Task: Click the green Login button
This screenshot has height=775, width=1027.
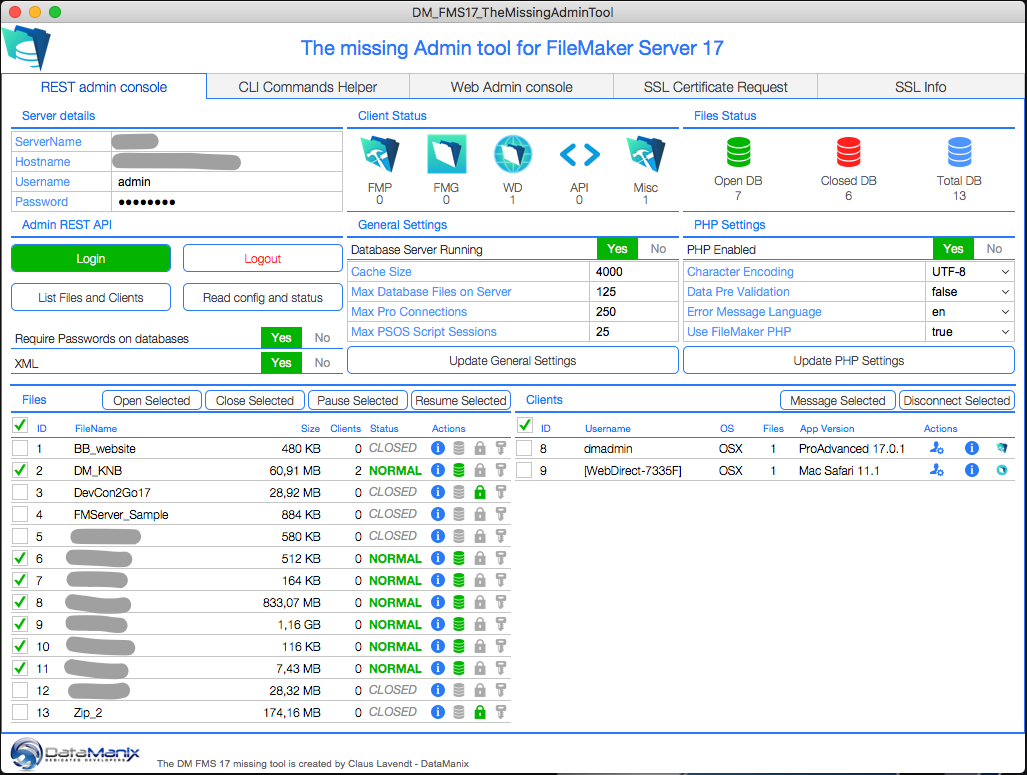Action: (91, 258)
